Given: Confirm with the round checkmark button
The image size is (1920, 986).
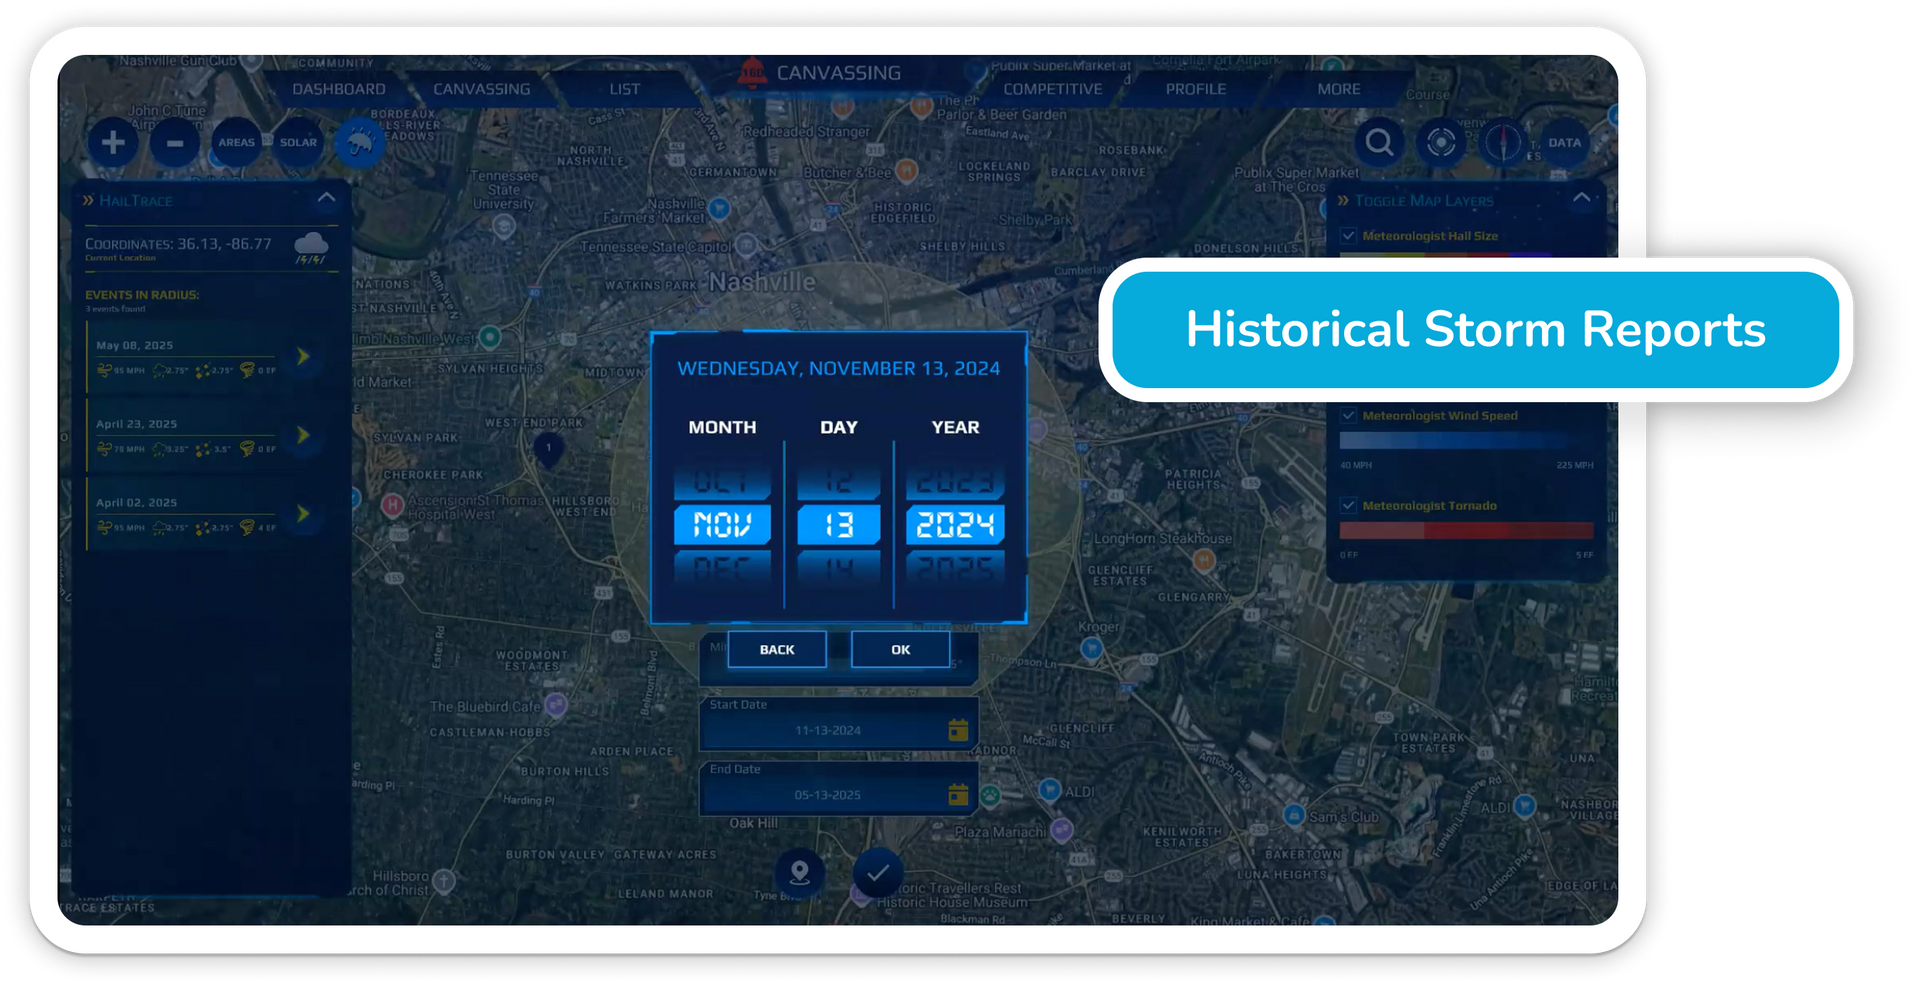Looking at the screenshot, I should pyautogui.click(x=878, y=873).
